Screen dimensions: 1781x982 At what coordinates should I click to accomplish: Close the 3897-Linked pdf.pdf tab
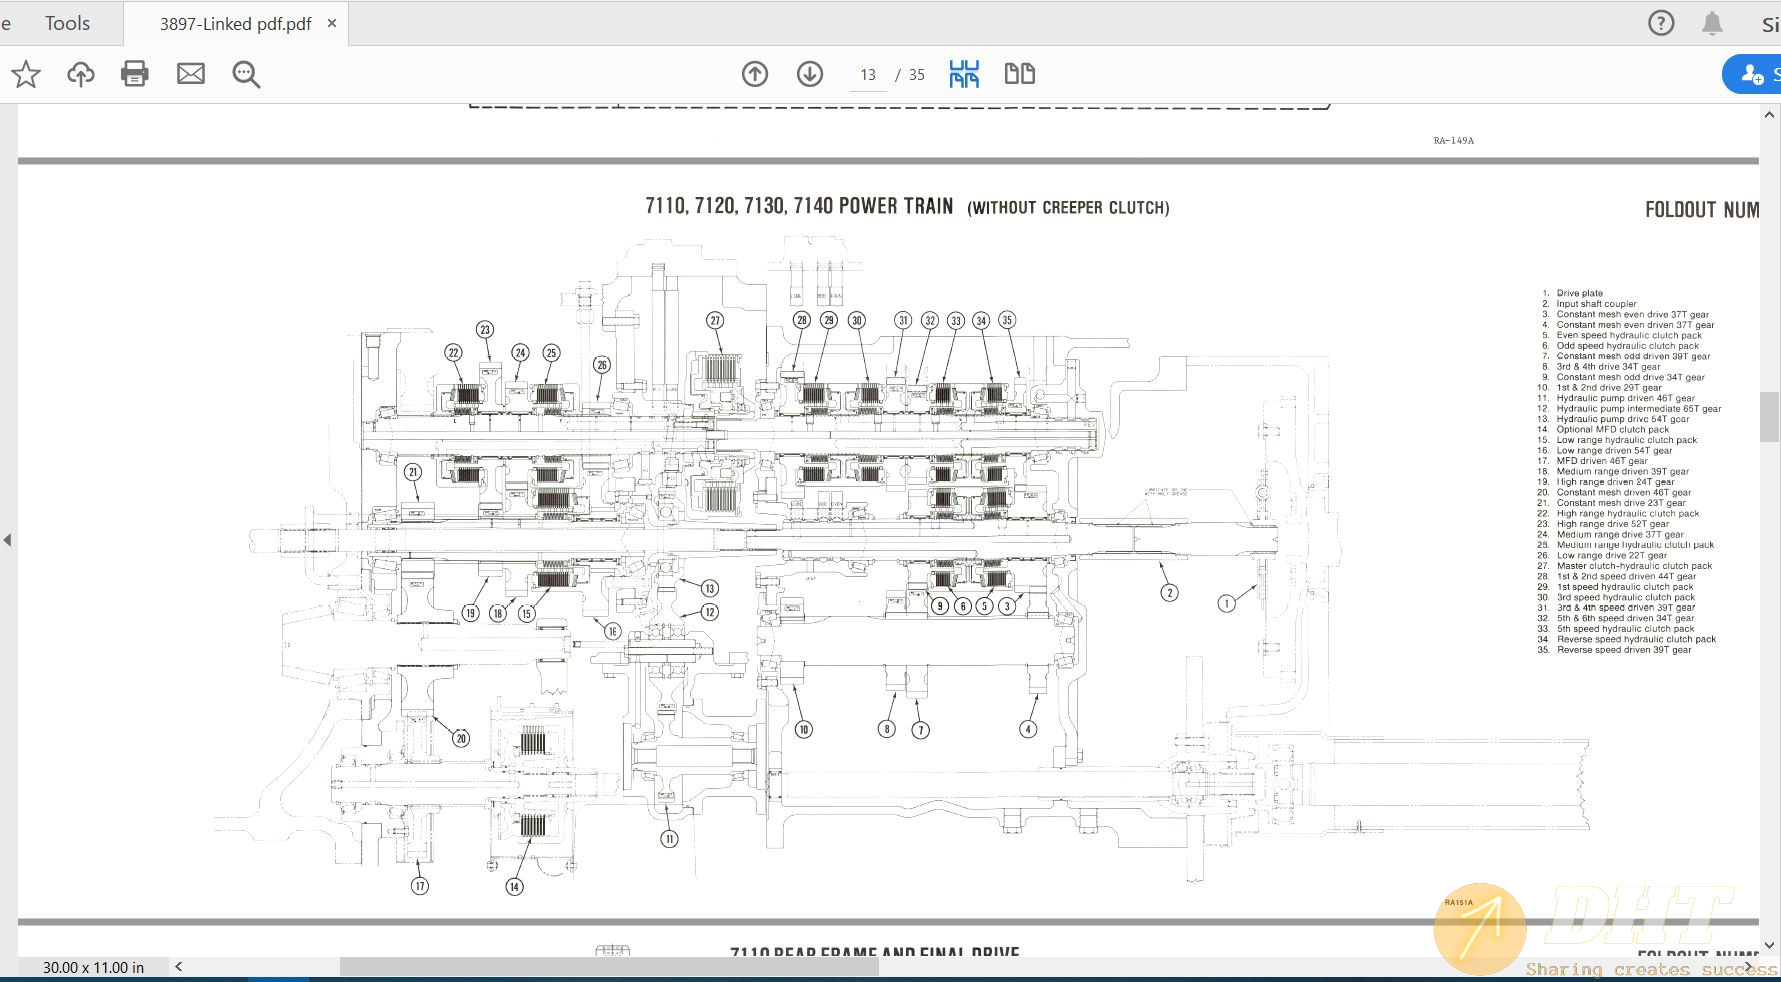pos(331,23)
